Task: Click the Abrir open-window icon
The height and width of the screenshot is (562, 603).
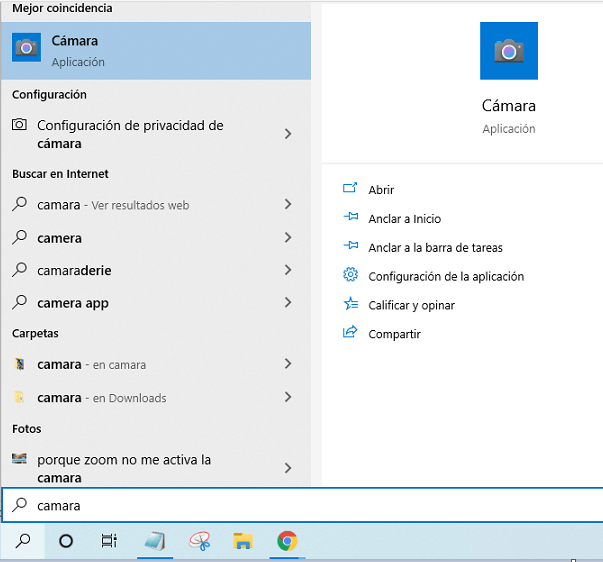Action: (350, 188)
